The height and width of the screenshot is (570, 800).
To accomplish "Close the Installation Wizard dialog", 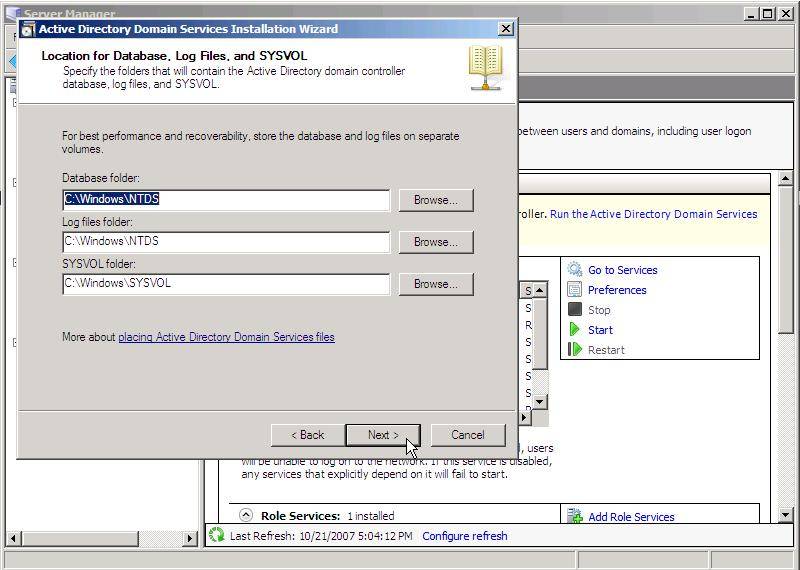I will tap(505, 29).
